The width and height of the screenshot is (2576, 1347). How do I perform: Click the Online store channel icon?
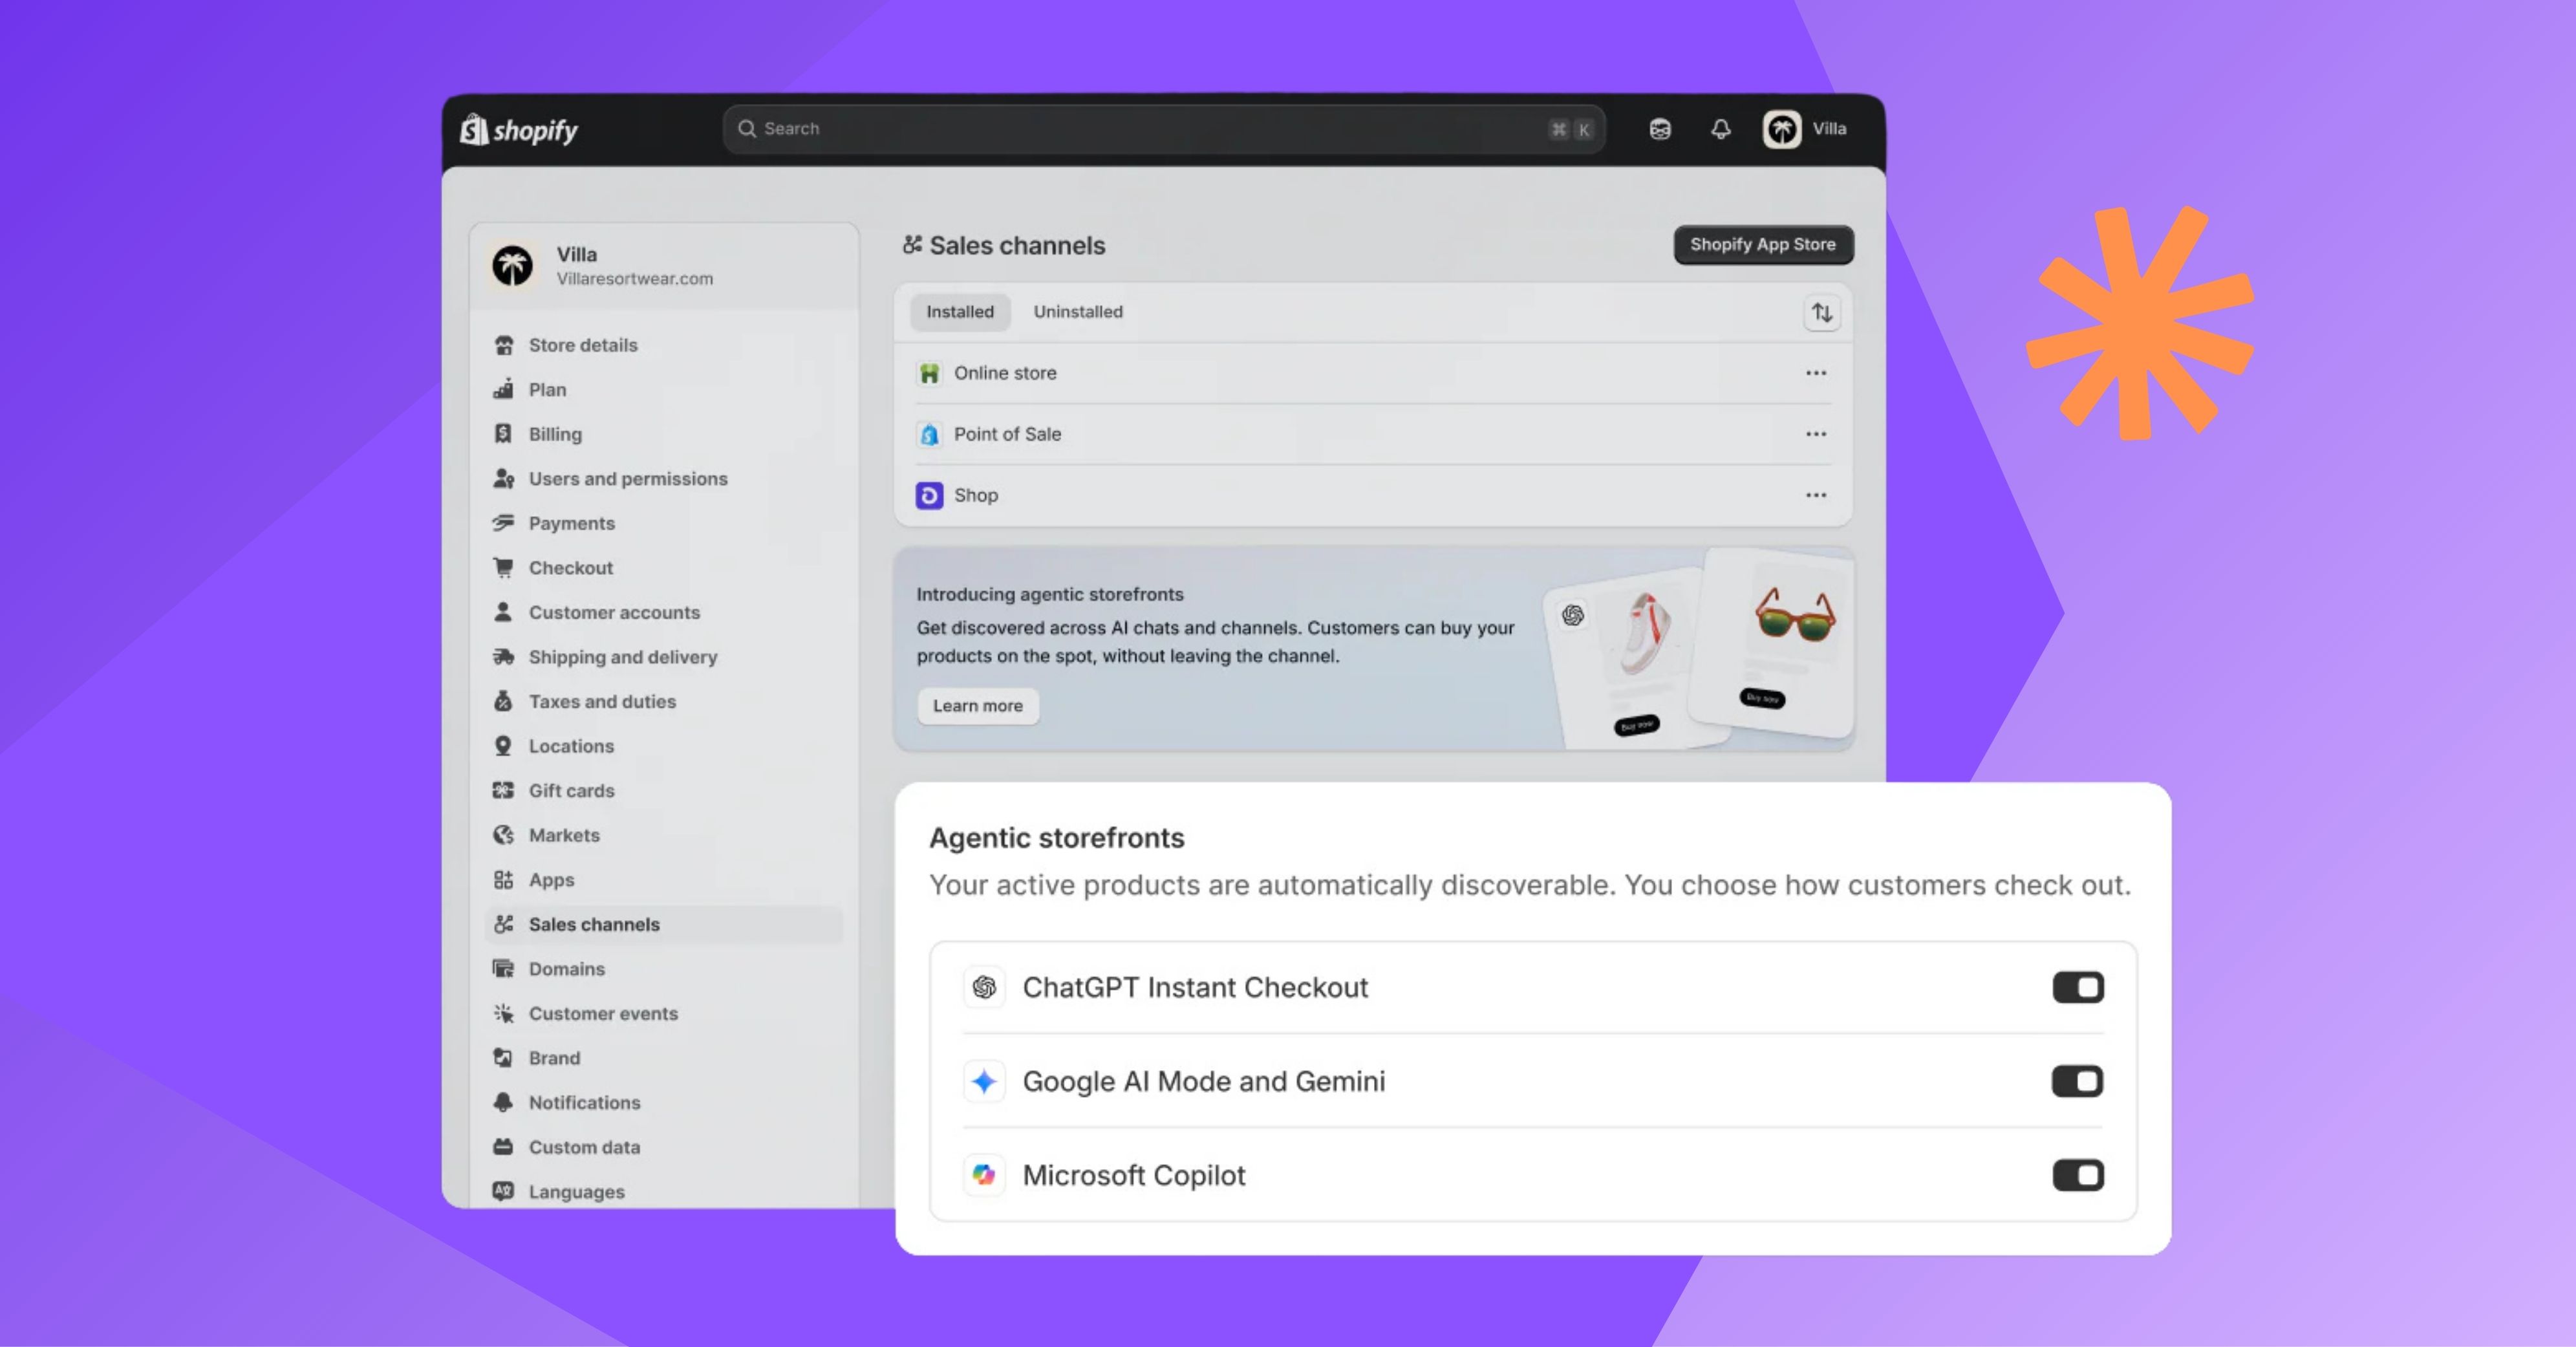(929, 373)
